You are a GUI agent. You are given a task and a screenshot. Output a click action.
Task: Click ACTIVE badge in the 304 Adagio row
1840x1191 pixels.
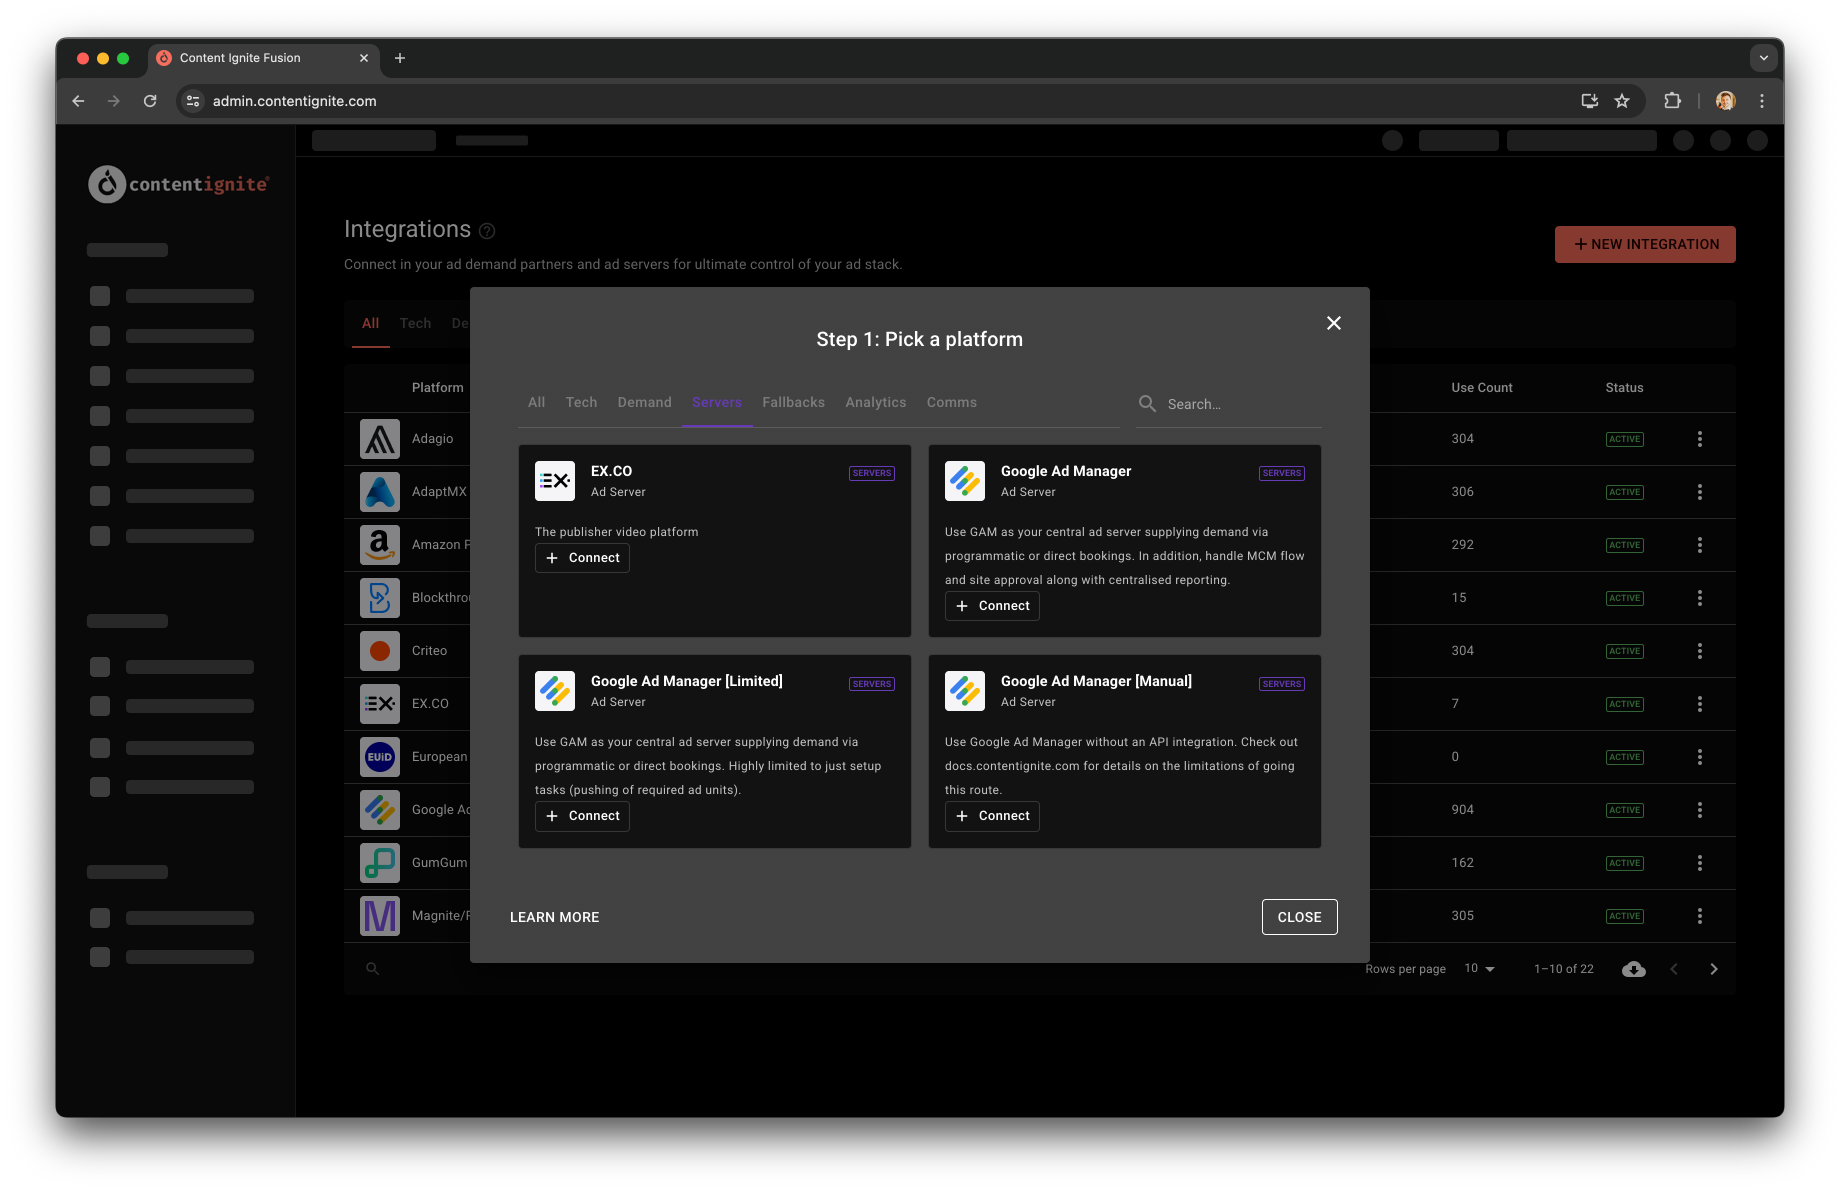coord(1624,439)
